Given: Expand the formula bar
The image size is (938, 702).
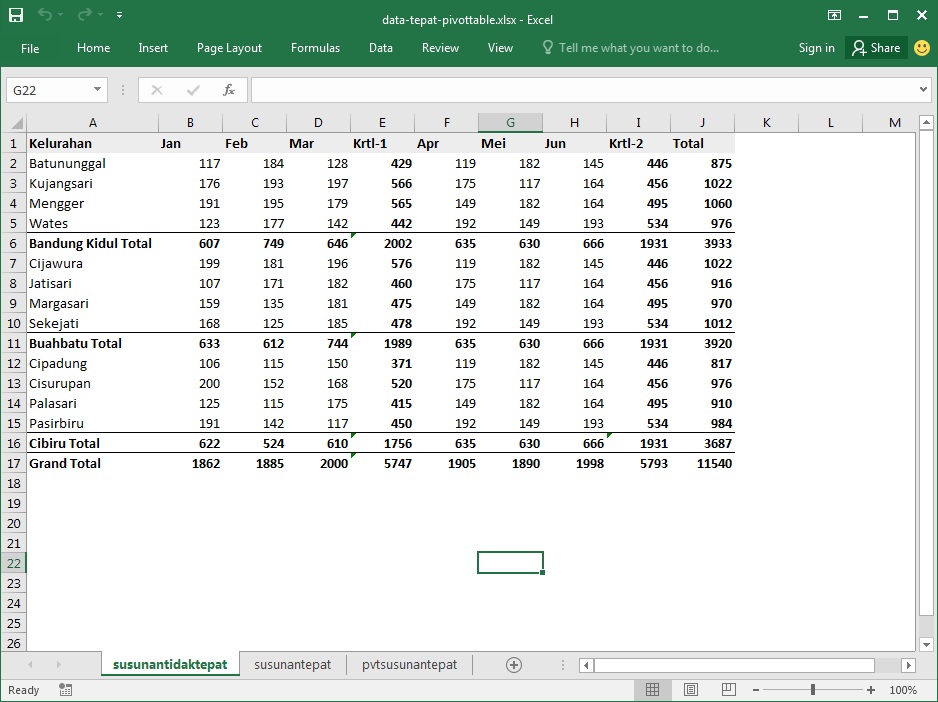Looking at the screenshot, I should click(921, 89).
